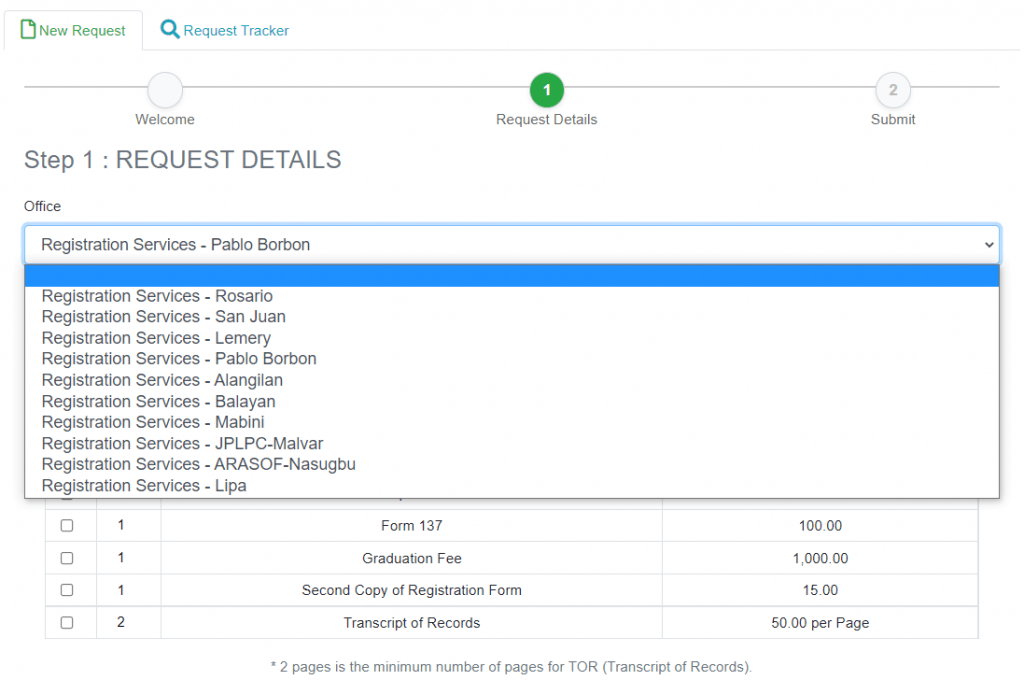Select Registration Services - Mabini option

152,422
